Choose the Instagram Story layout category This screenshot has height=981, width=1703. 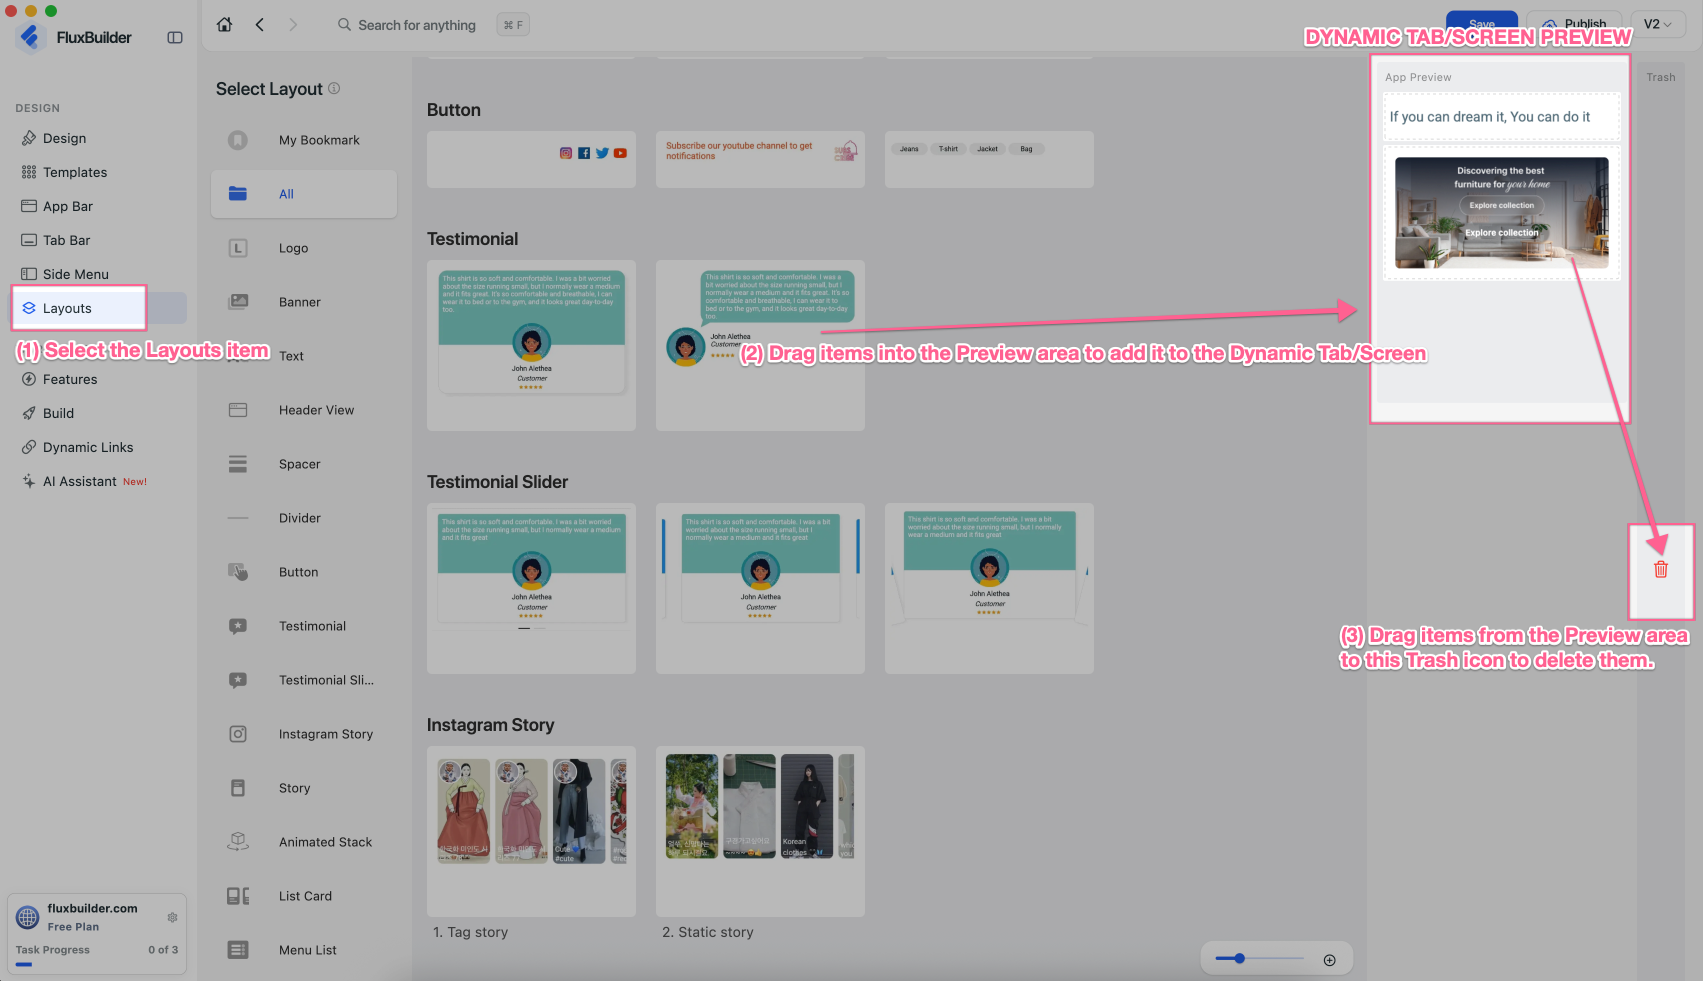304,734
